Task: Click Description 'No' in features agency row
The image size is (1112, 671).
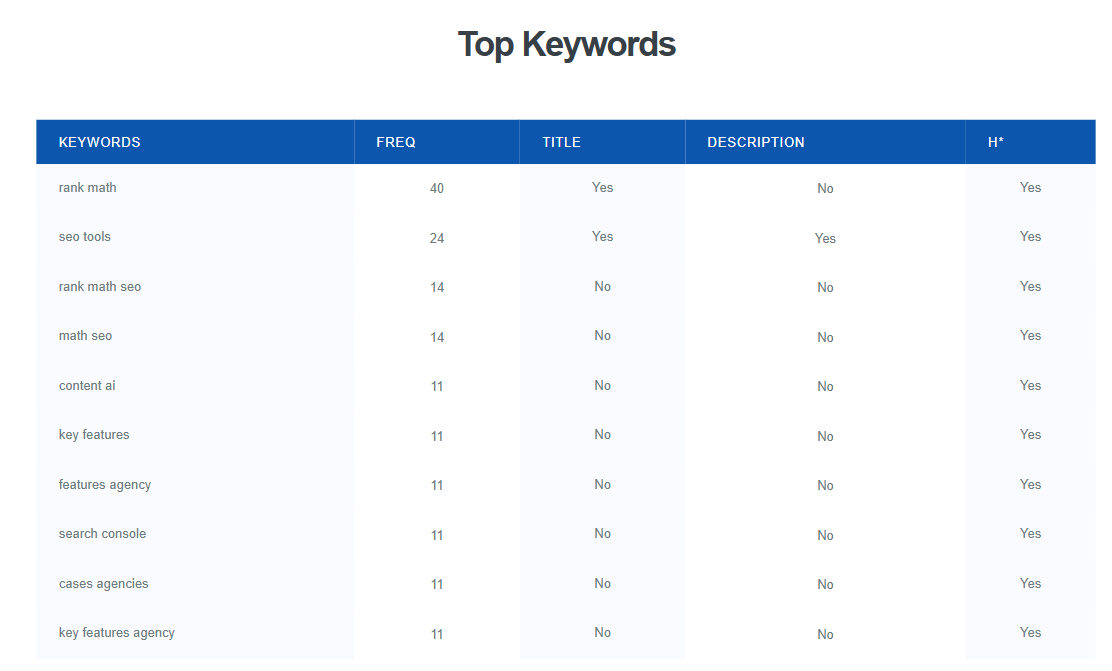Action: 825,485
